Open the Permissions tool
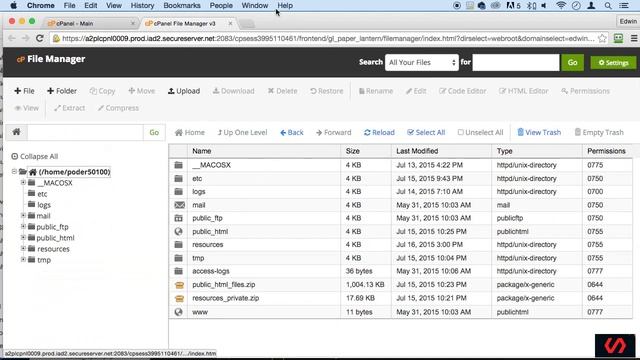640x360 pixels. coord(585,91)
